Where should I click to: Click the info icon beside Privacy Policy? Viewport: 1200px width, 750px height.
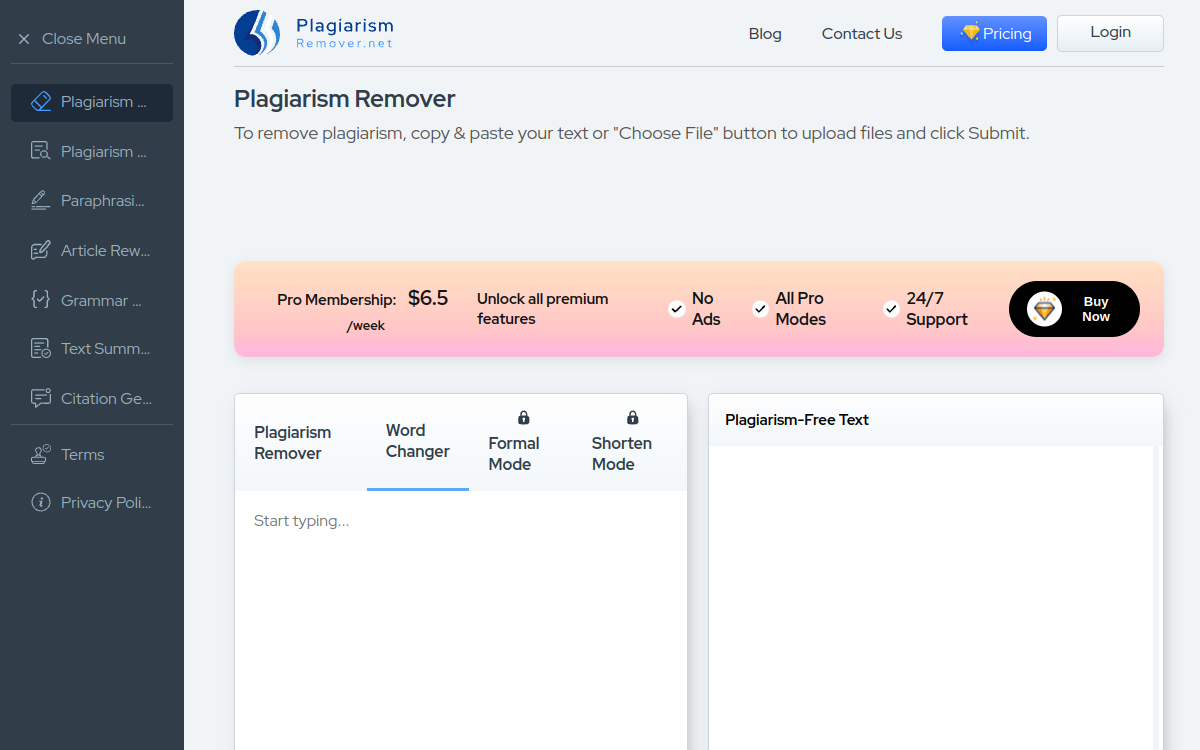point(41,502)
